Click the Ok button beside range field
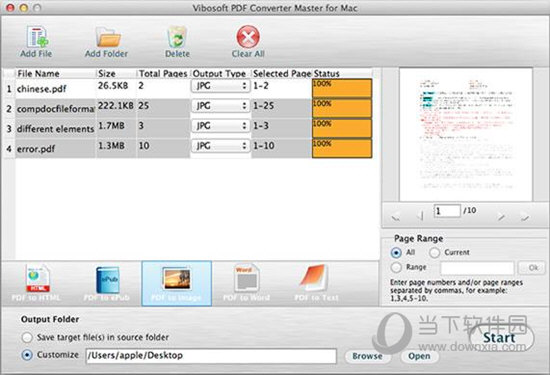550x375 pixels. (x=532, y=268)
